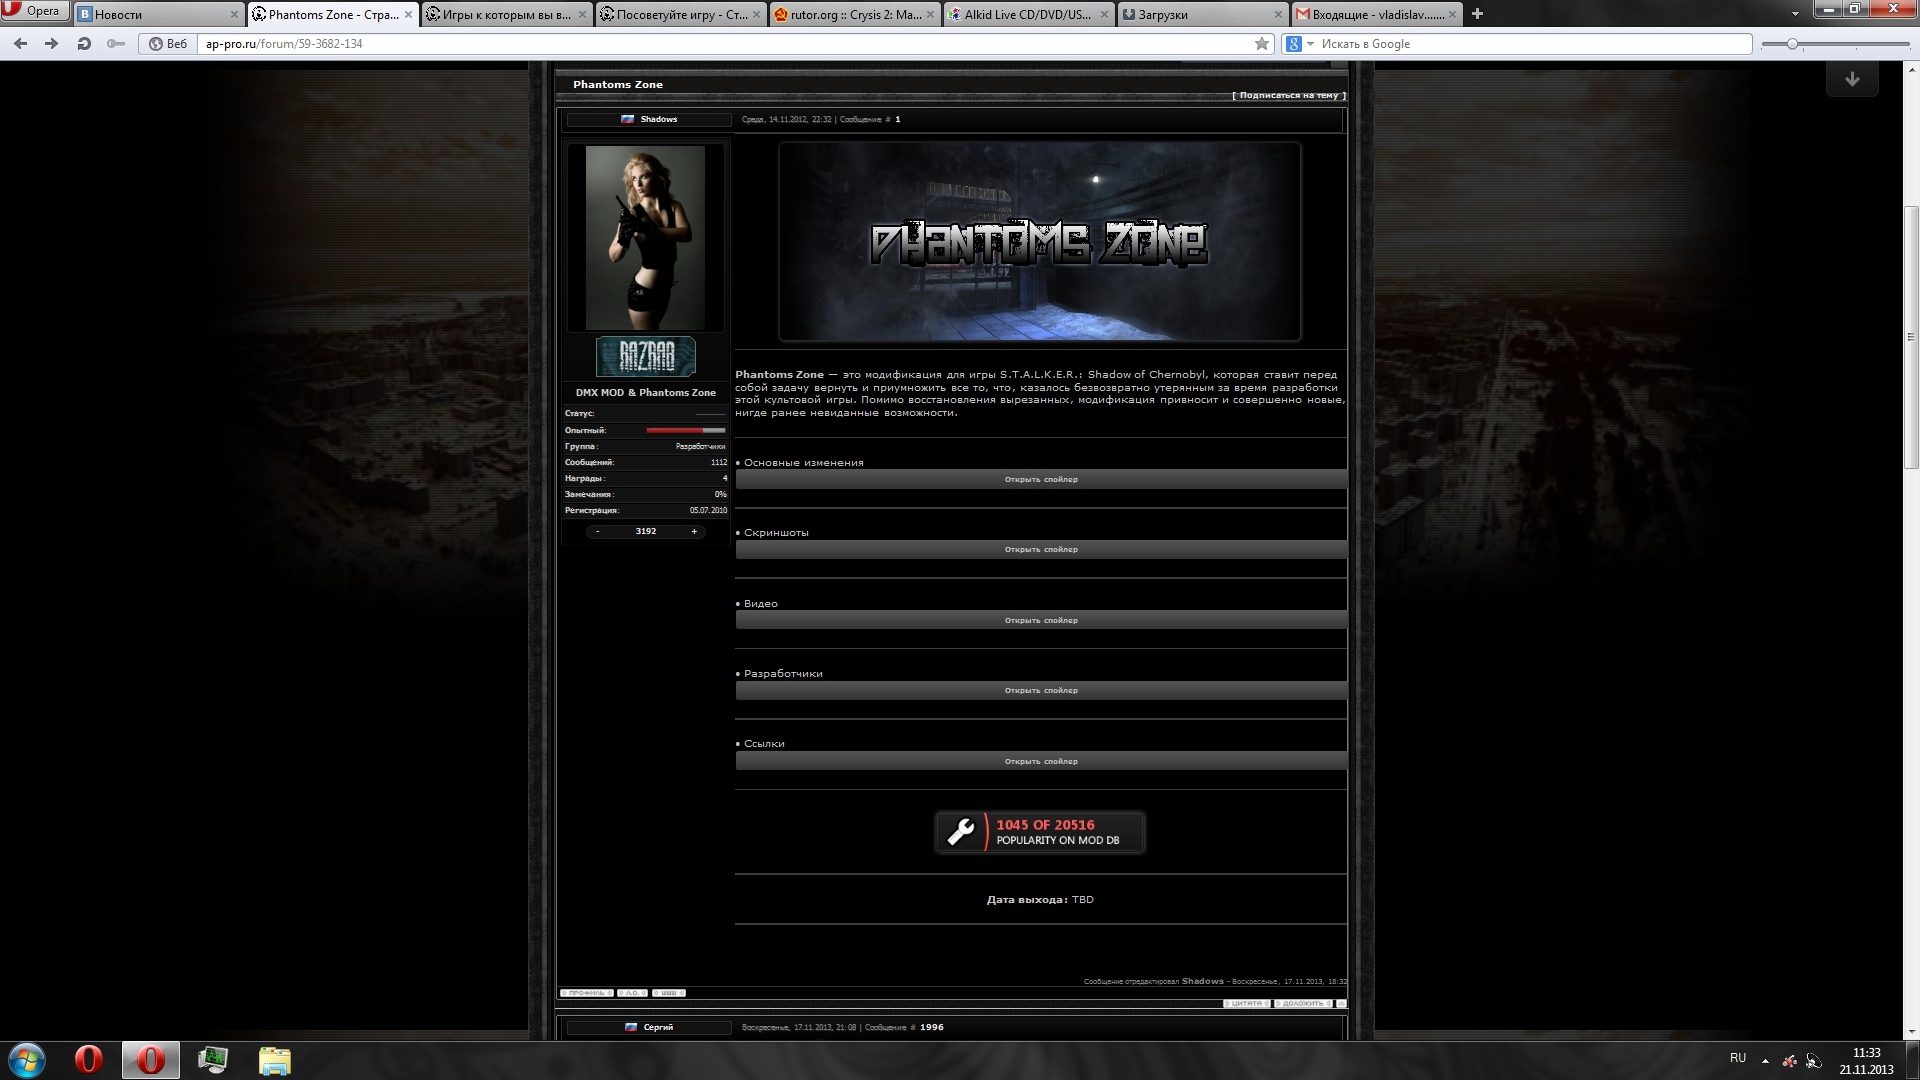Screen dimensions: 1920x1080
Task: Report post with Доложить button
Action: point(1303,1003)
